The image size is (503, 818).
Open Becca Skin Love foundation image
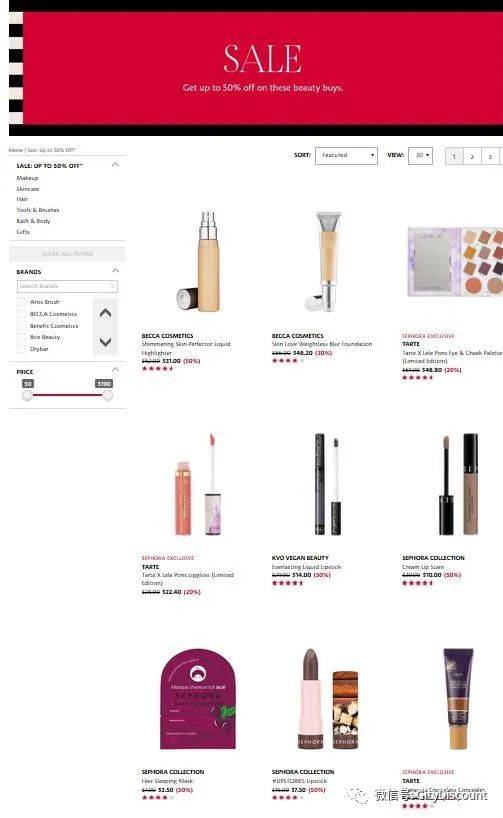tap(325, 261)
